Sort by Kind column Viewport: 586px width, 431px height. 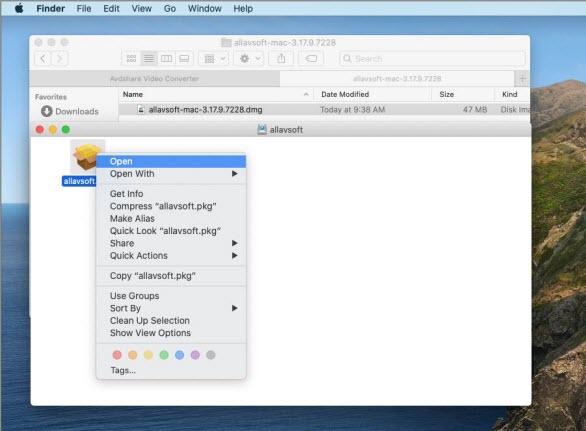(x=512, y=94)
